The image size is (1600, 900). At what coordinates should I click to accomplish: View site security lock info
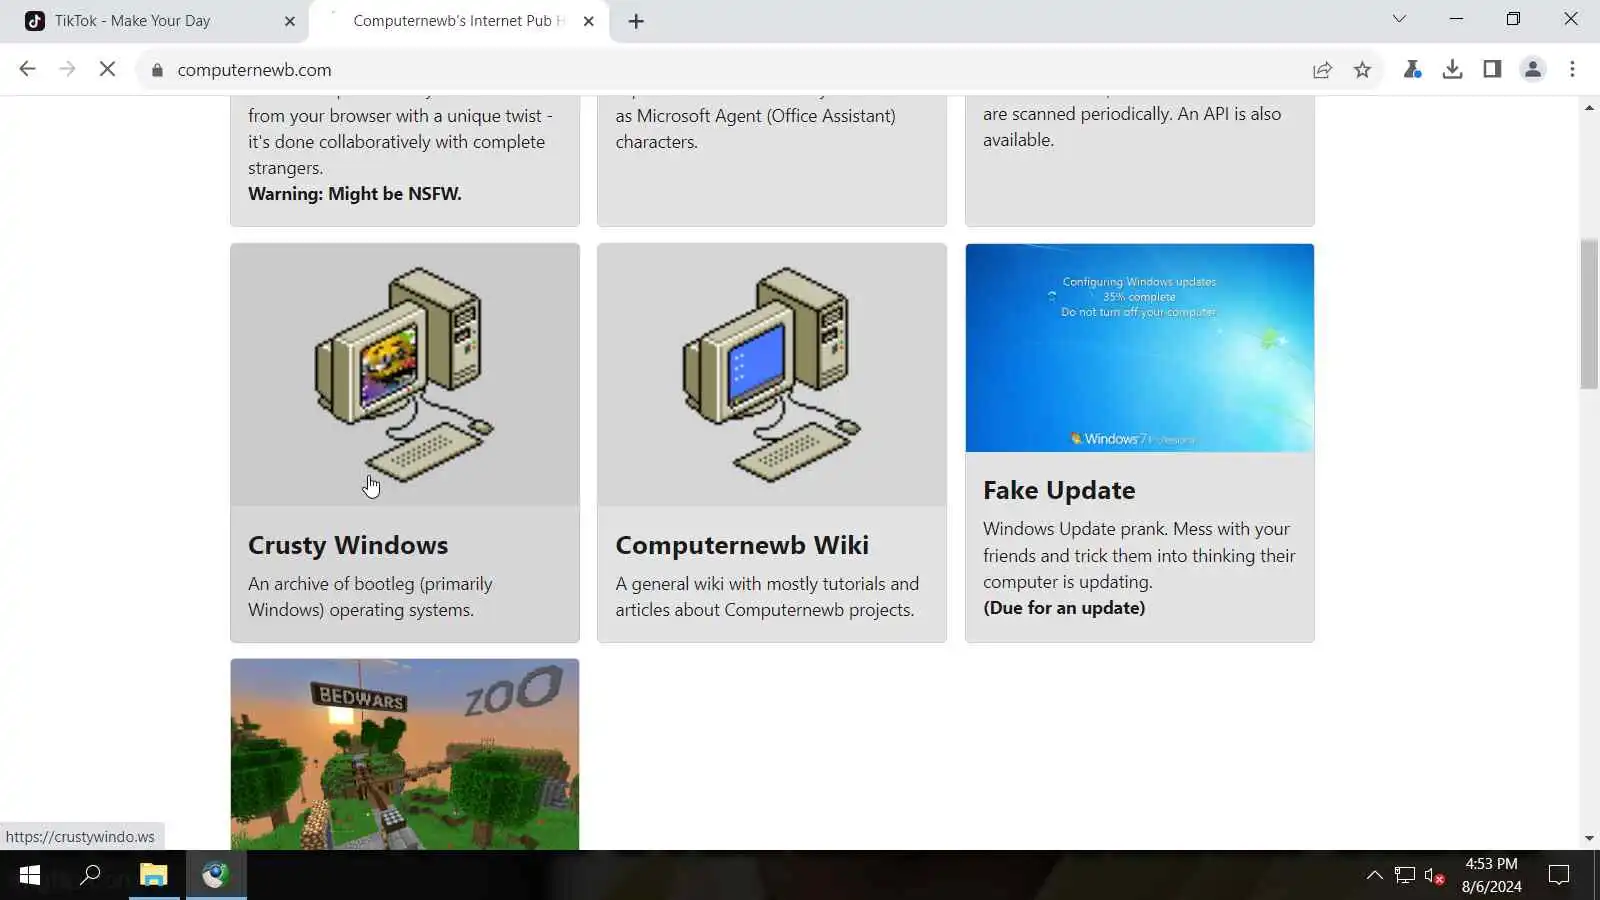157,70
